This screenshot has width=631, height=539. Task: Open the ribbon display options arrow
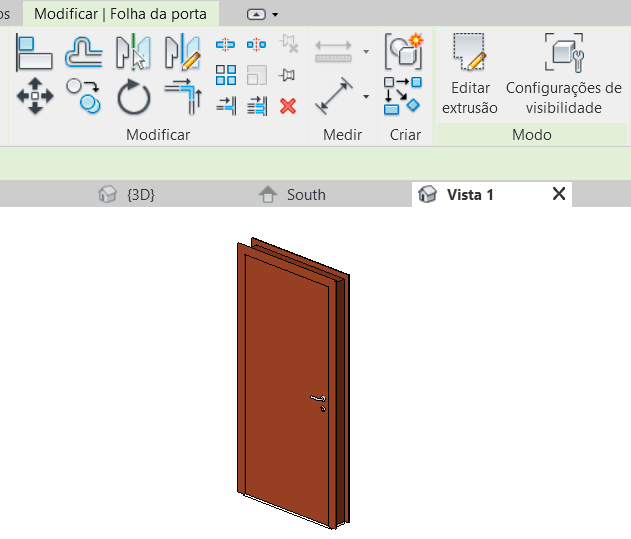coord(275,14)
